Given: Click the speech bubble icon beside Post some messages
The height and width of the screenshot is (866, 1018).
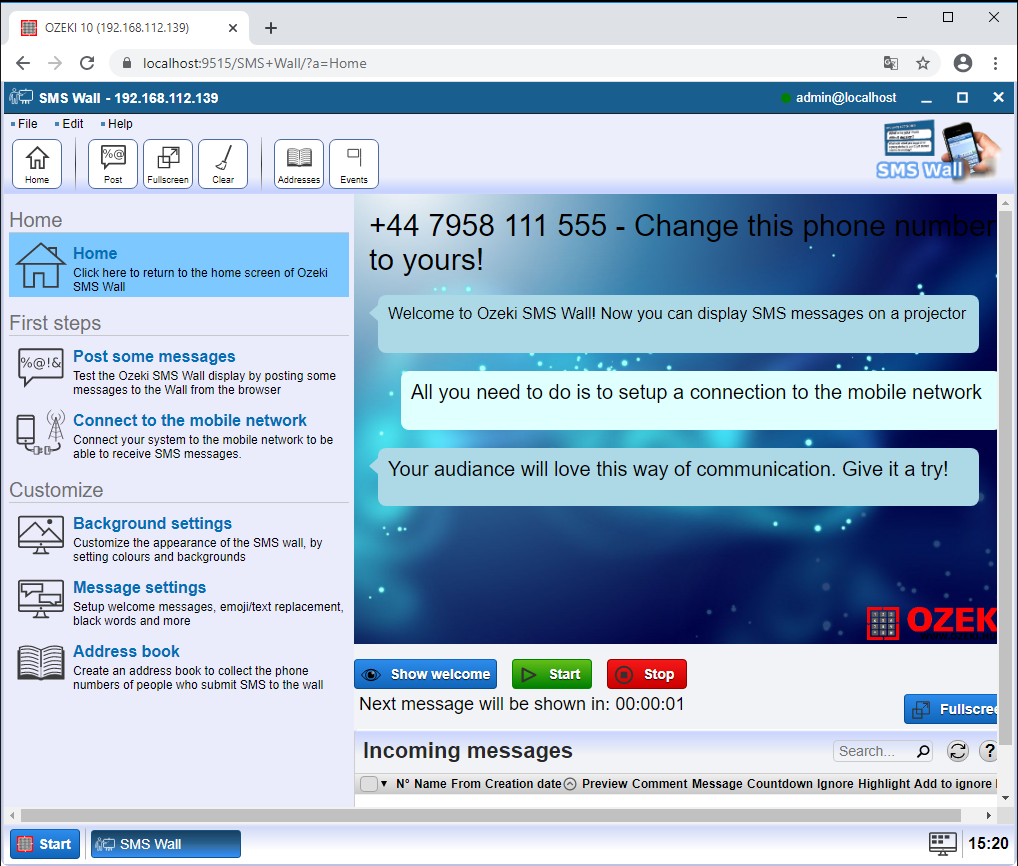Looking at the screenshot, I should (x=40, y=366).
